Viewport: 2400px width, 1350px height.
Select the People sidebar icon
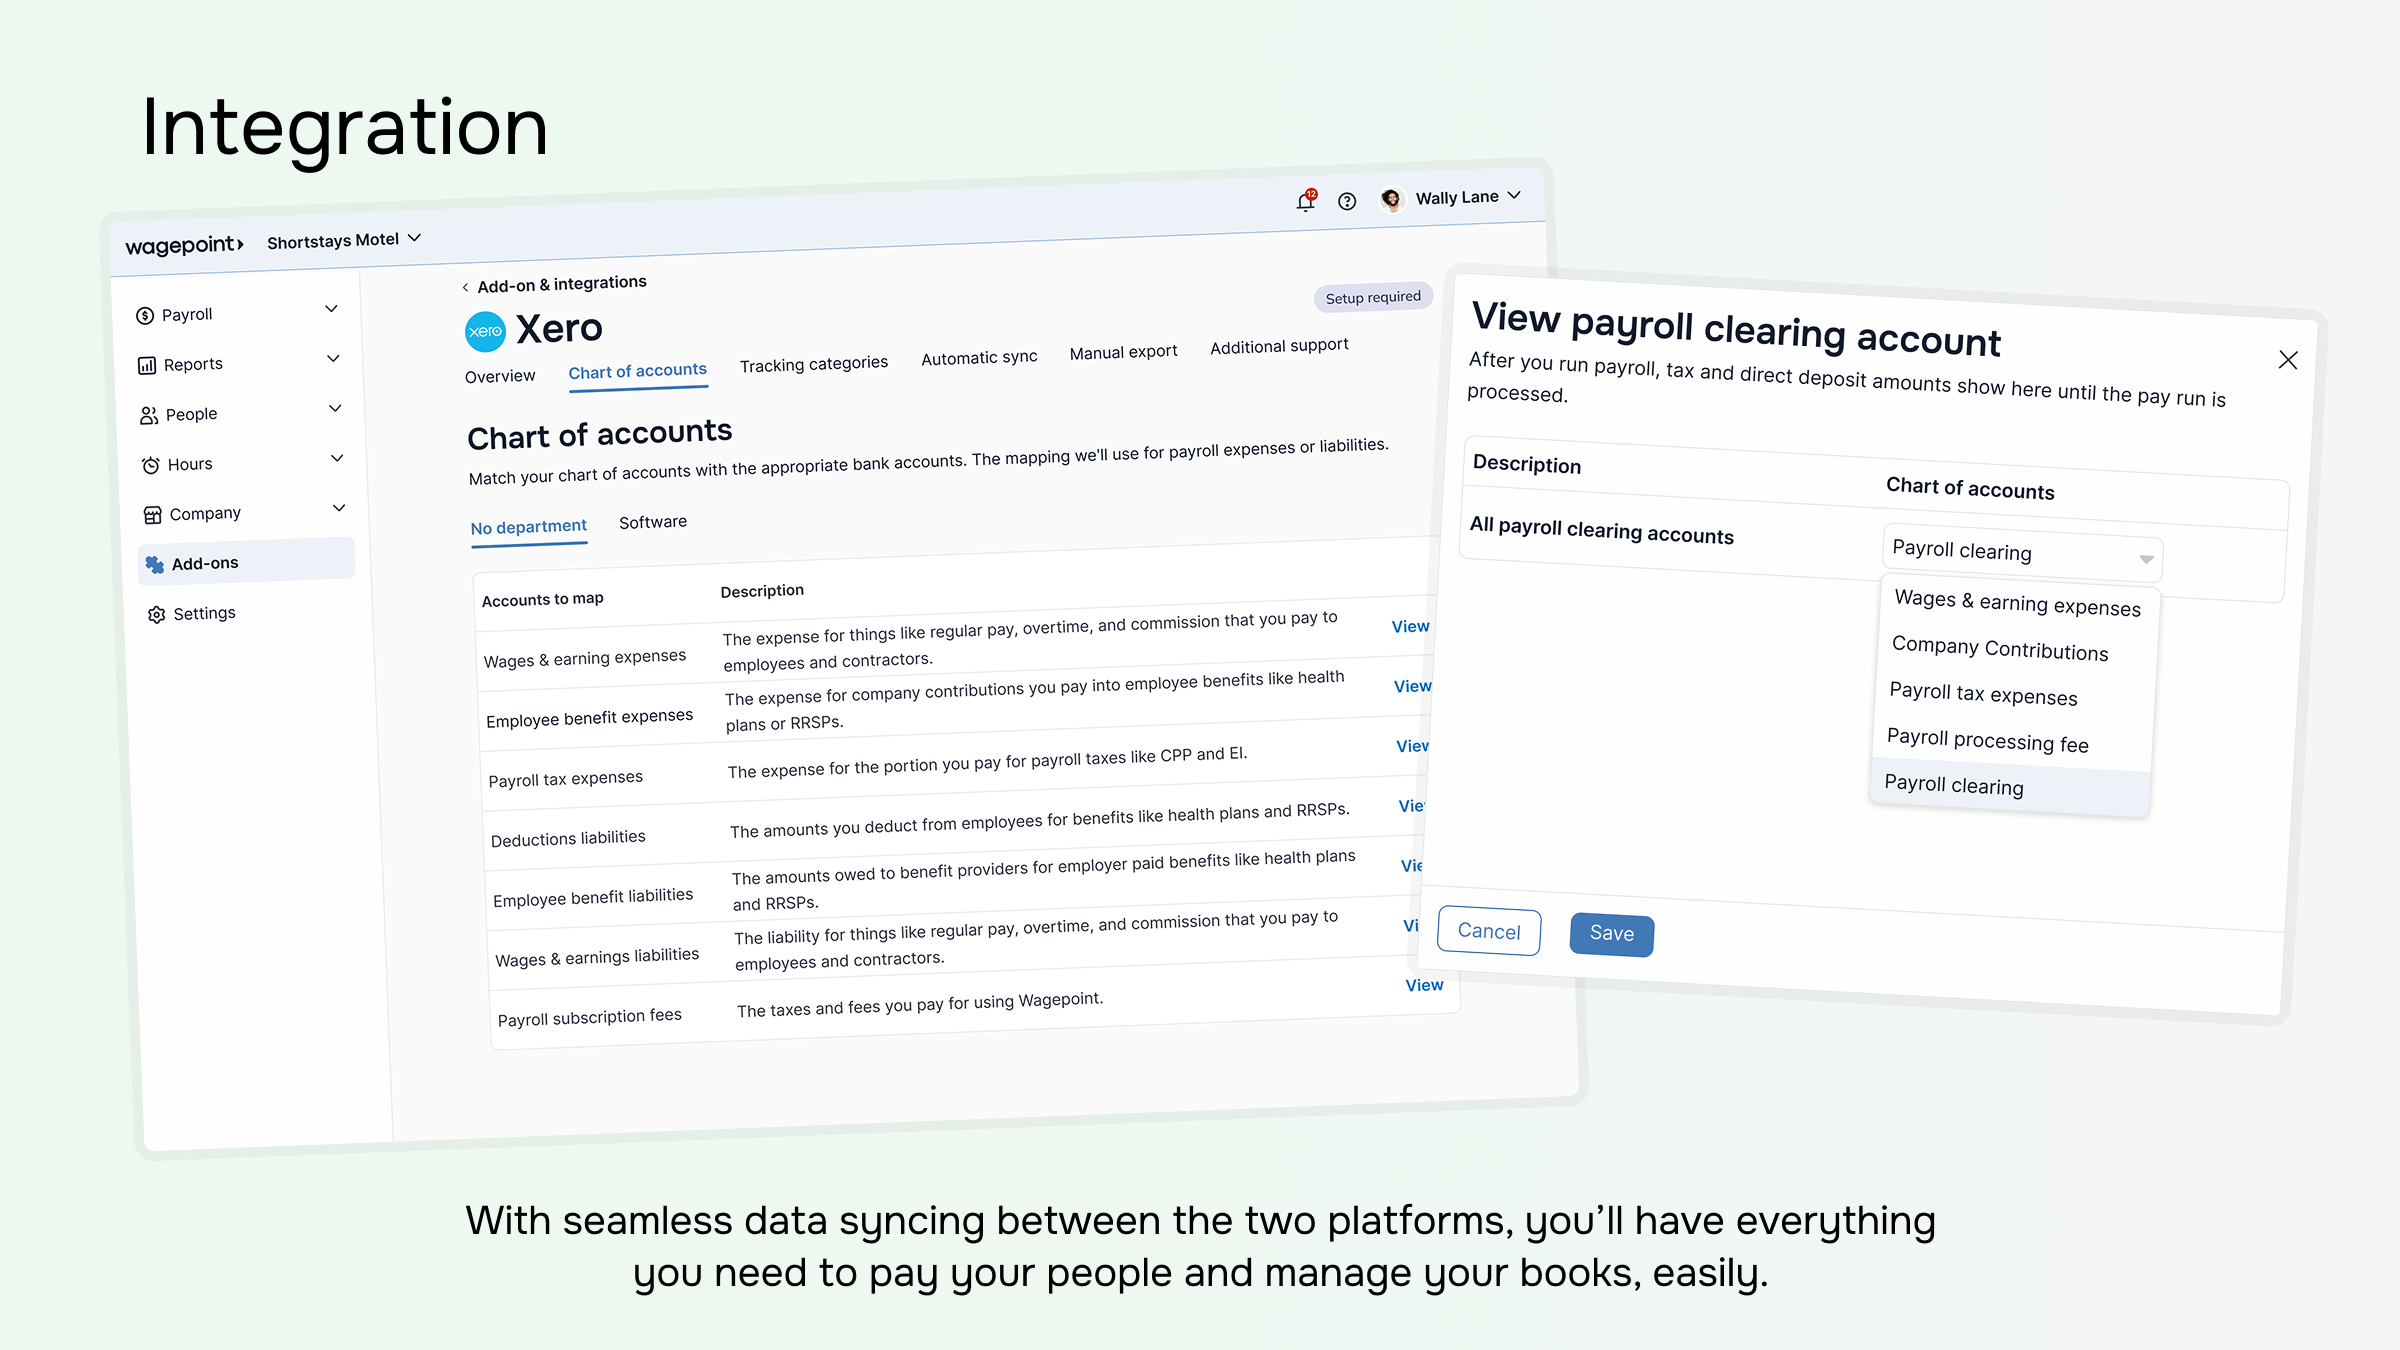[148, 414]
